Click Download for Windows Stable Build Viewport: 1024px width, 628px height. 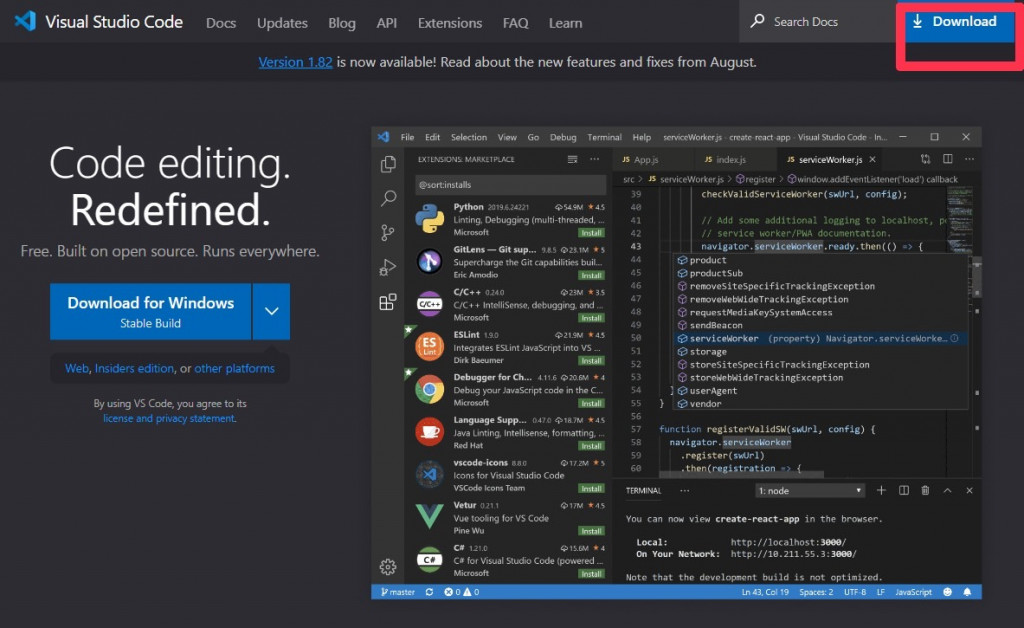[x=151, y=311]
